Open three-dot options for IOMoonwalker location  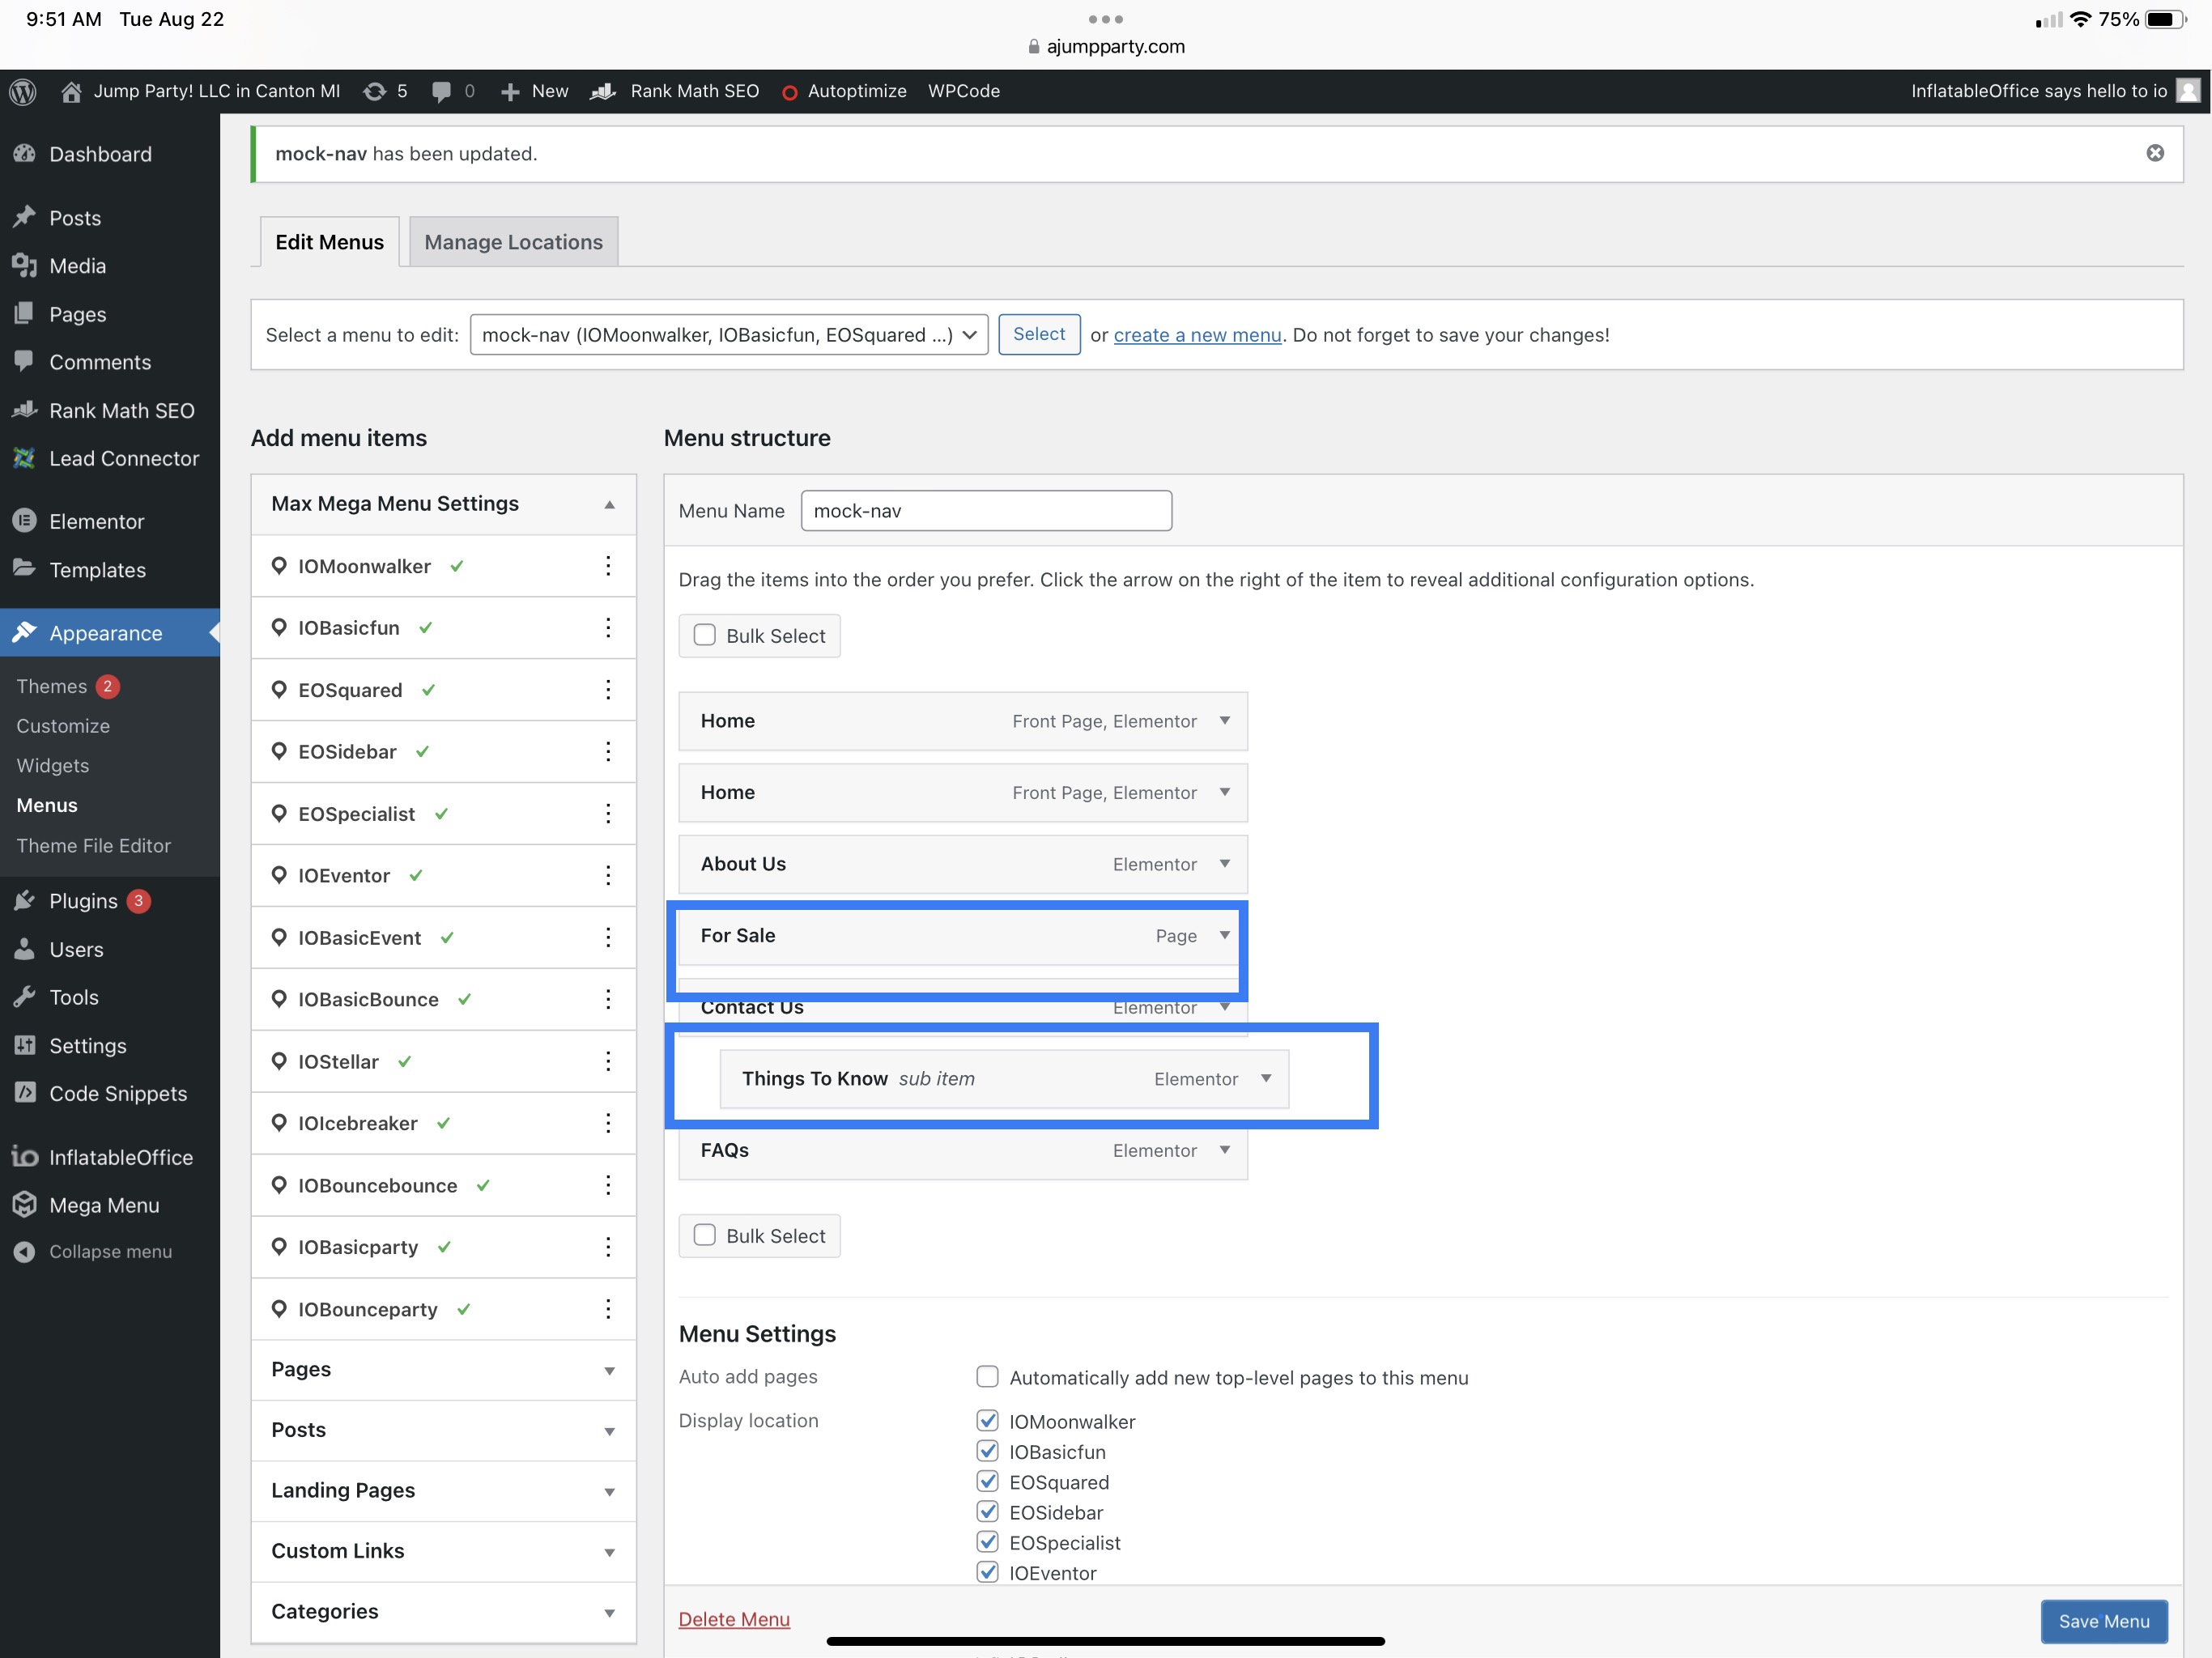tap(608, 566)
